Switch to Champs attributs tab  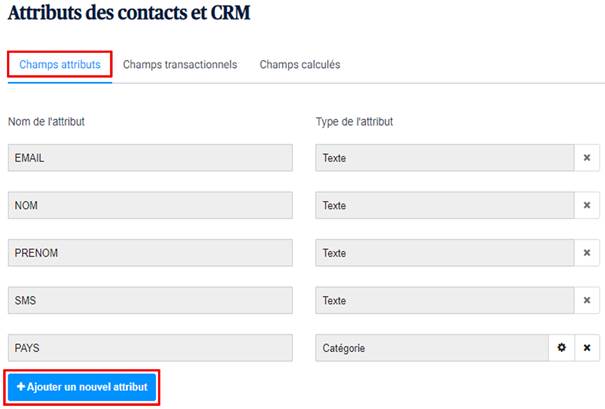tap(60, 64)
